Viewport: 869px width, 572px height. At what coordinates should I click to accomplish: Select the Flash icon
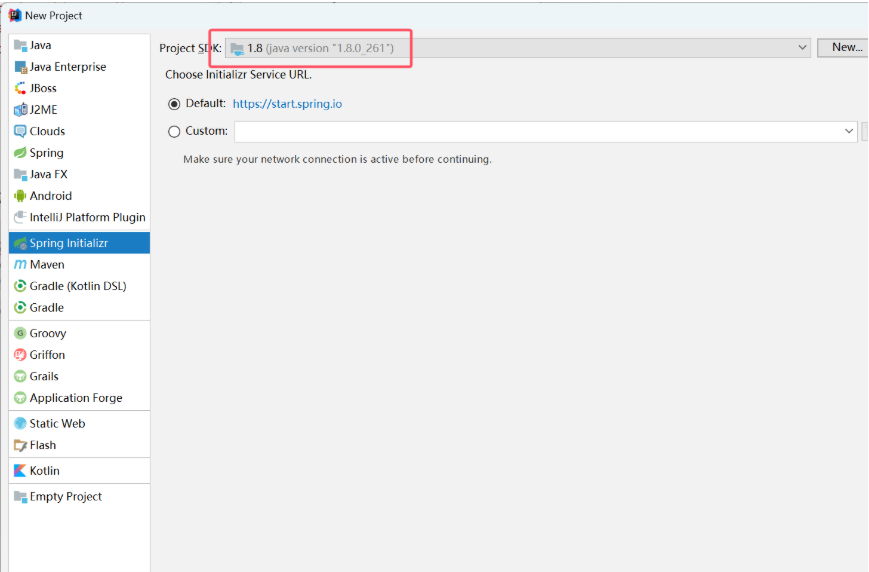tap(21, 445)
